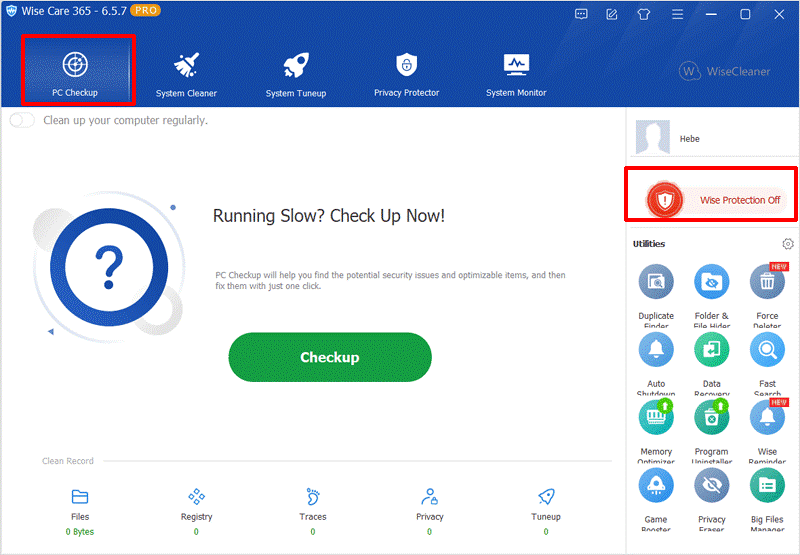This screenshot has height=555, width=800.
Task: Open the System Tuneup tab
Action: click(296, 73)
